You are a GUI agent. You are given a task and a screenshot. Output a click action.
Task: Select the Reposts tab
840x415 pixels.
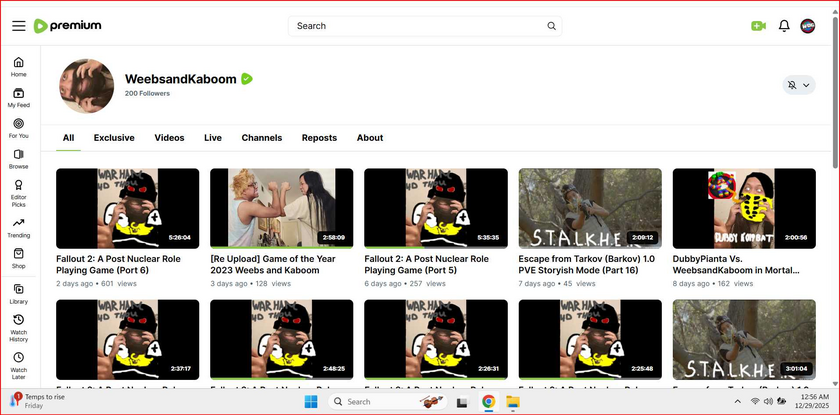coord(319,138)
